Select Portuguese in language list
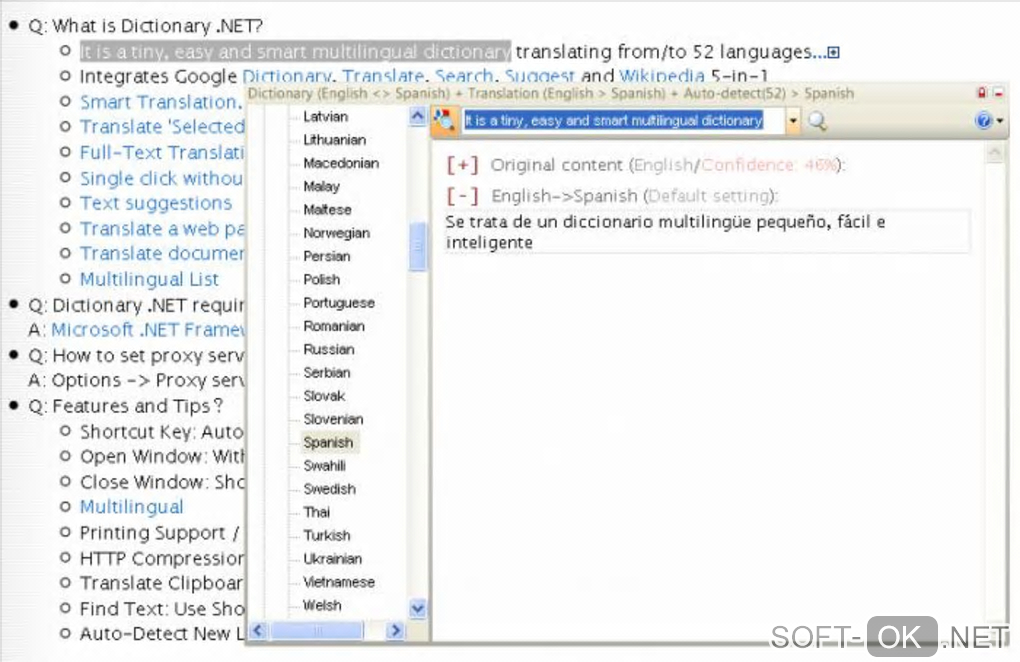 (339, 303)
